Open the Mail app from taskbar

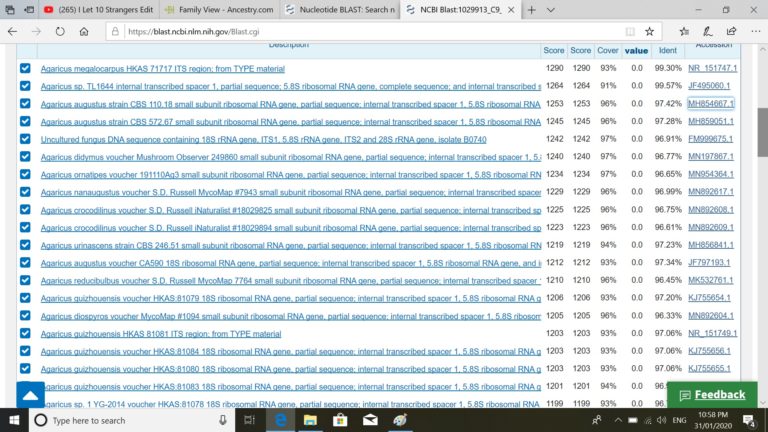click(370, 420)
